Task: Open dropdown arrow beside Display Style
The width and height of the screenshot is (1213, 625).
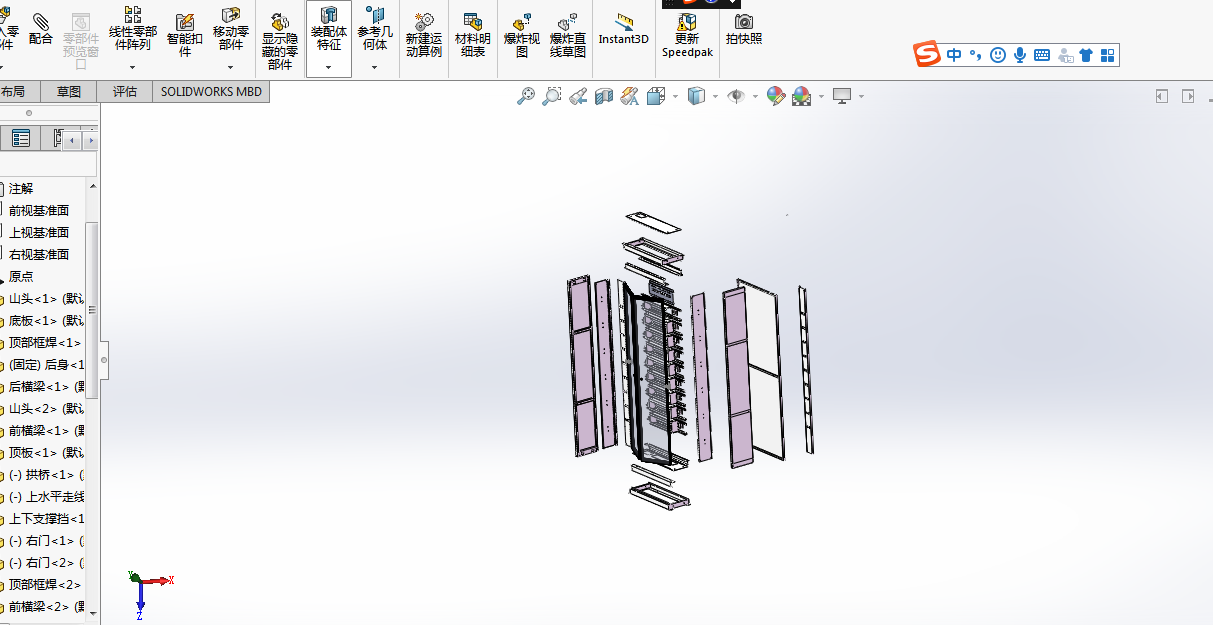Action: coord(716,97)
